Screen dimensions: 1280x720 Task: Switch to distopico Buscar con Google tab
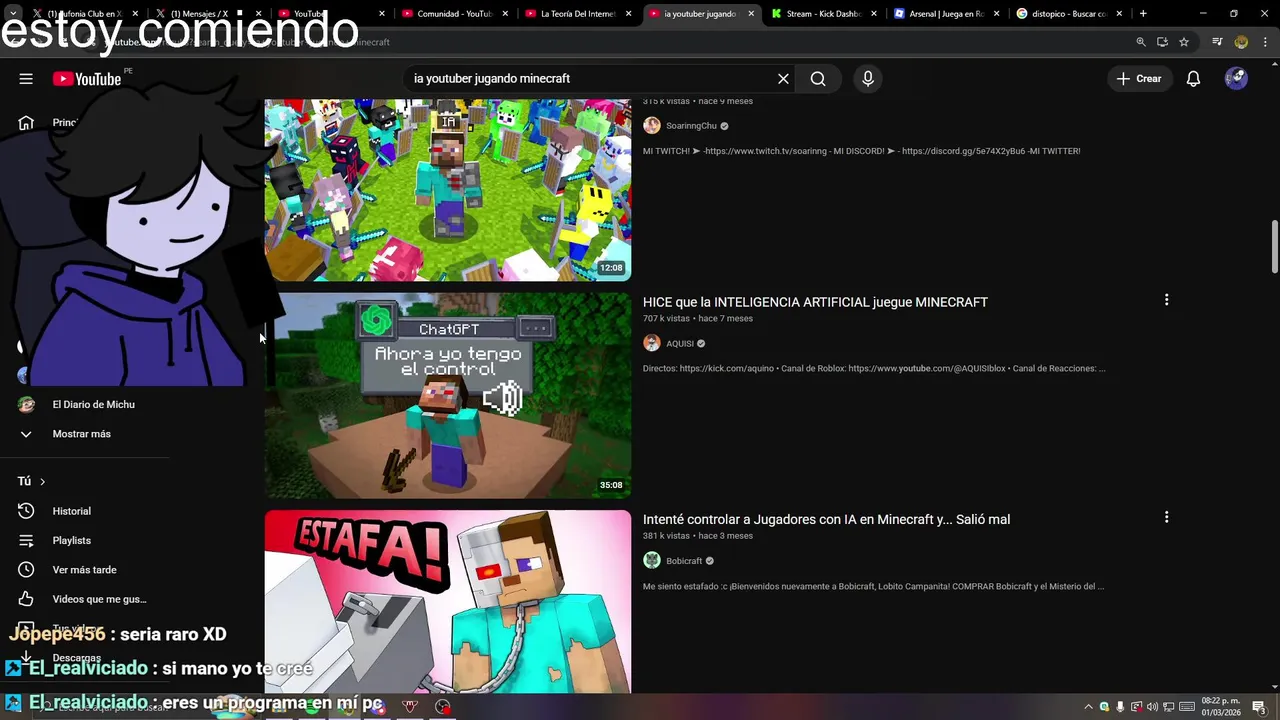coord(1069,14)
